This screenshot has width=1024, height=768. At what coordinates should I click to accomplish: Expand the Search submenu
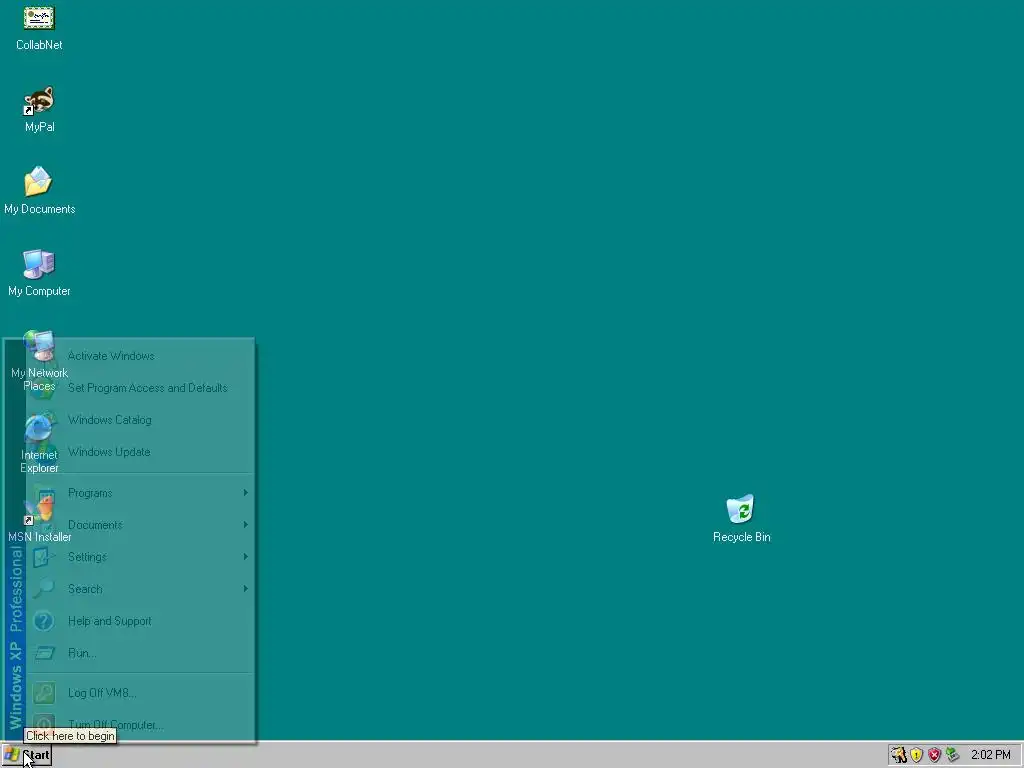[140, 589]
